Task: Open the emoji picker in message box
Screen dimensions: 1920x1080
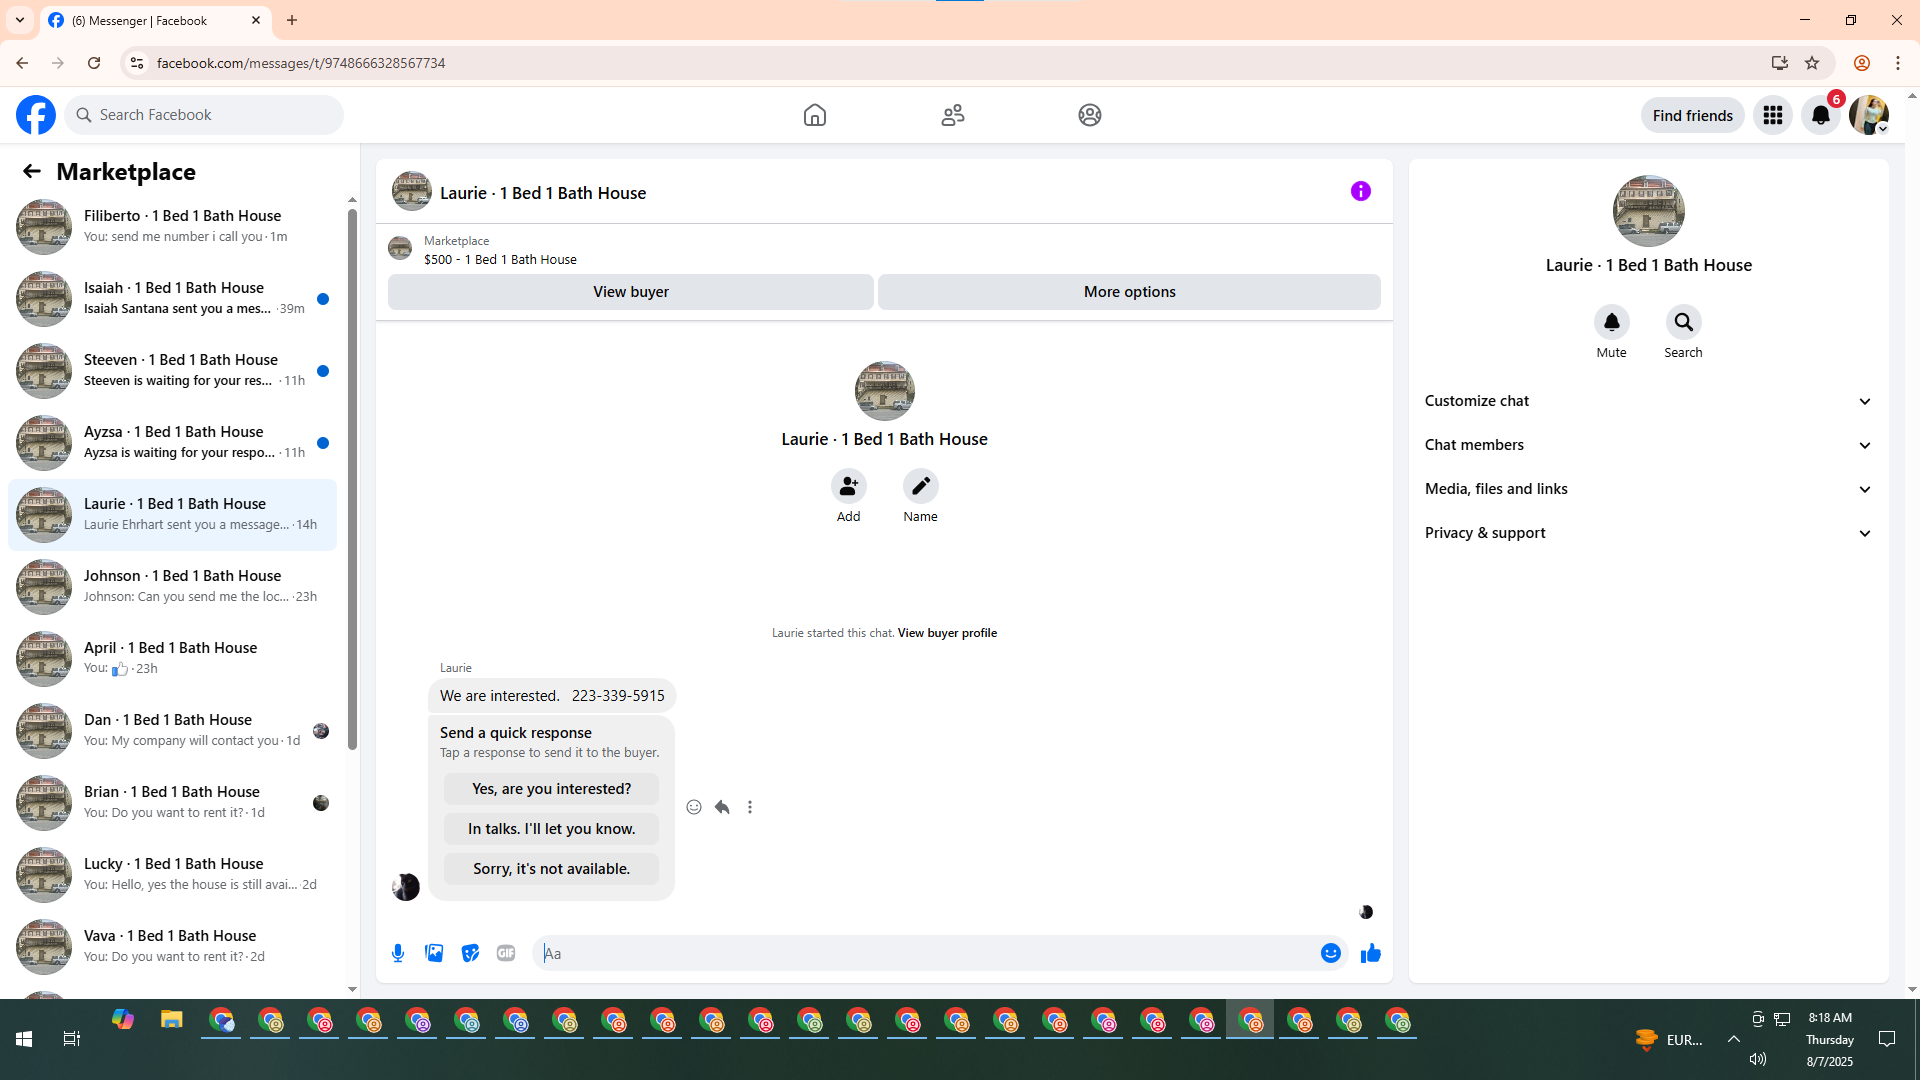Action: tap(1331, 953)
